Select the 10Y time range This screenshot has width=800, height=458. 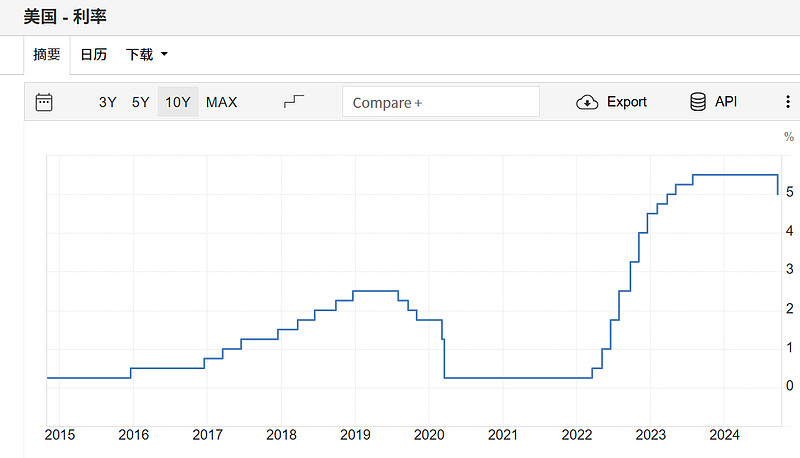tap(178, 102)
